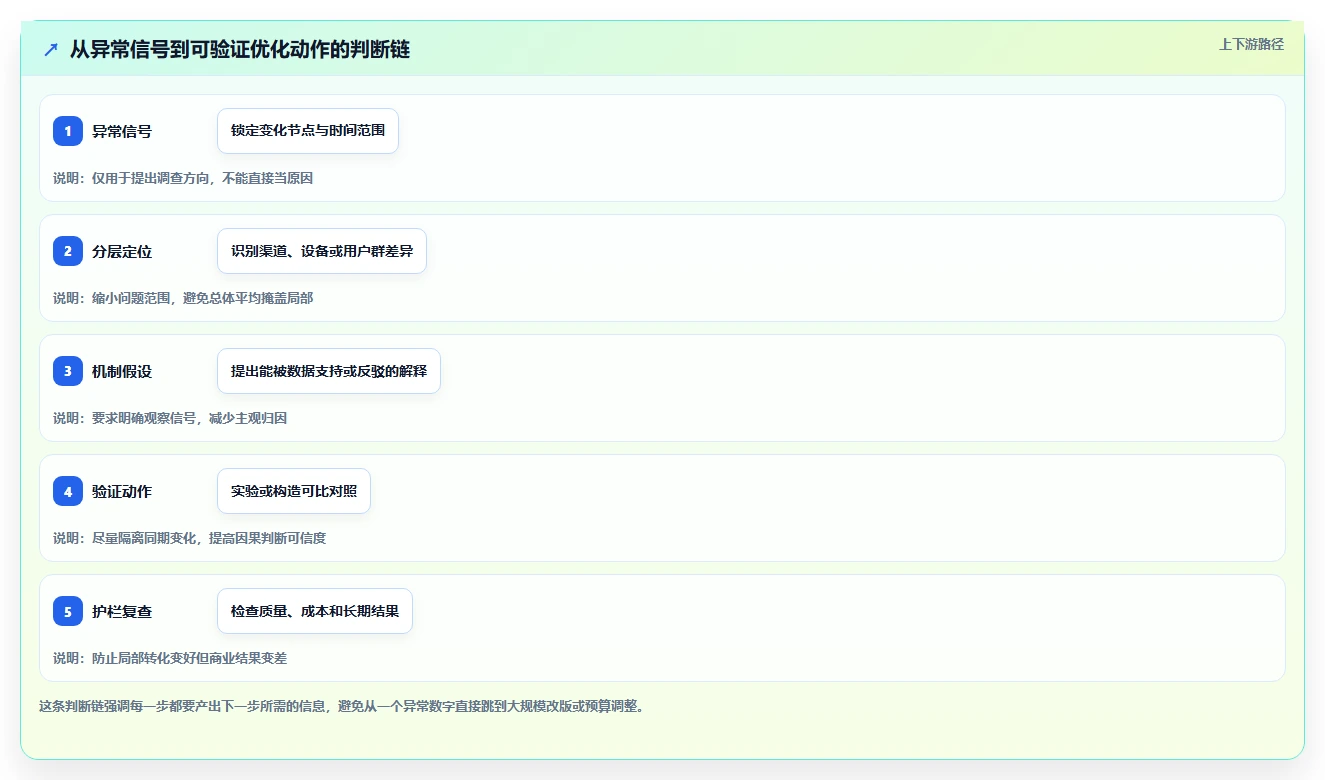Image resolution: width=1325 pixels, height=780 pixels.
Task: Click the step 3 number badge
Action: pyautogui.click(x=68, y=371)
